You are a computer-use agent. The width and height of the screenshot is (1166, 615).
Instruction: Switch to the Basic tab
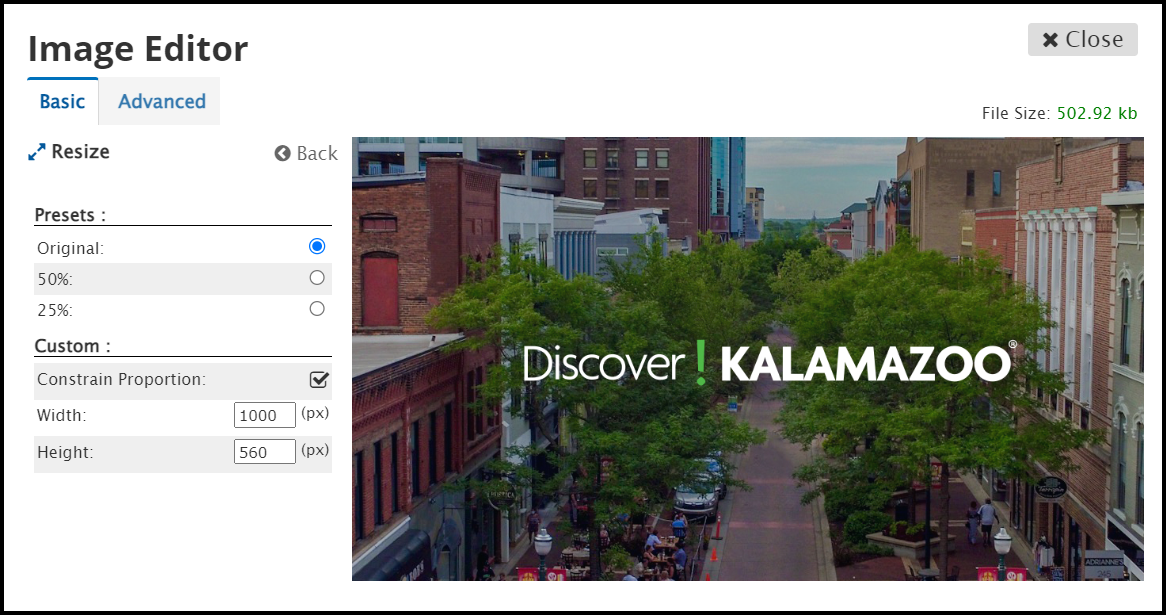pyautogui.click(x=62, y=101)
